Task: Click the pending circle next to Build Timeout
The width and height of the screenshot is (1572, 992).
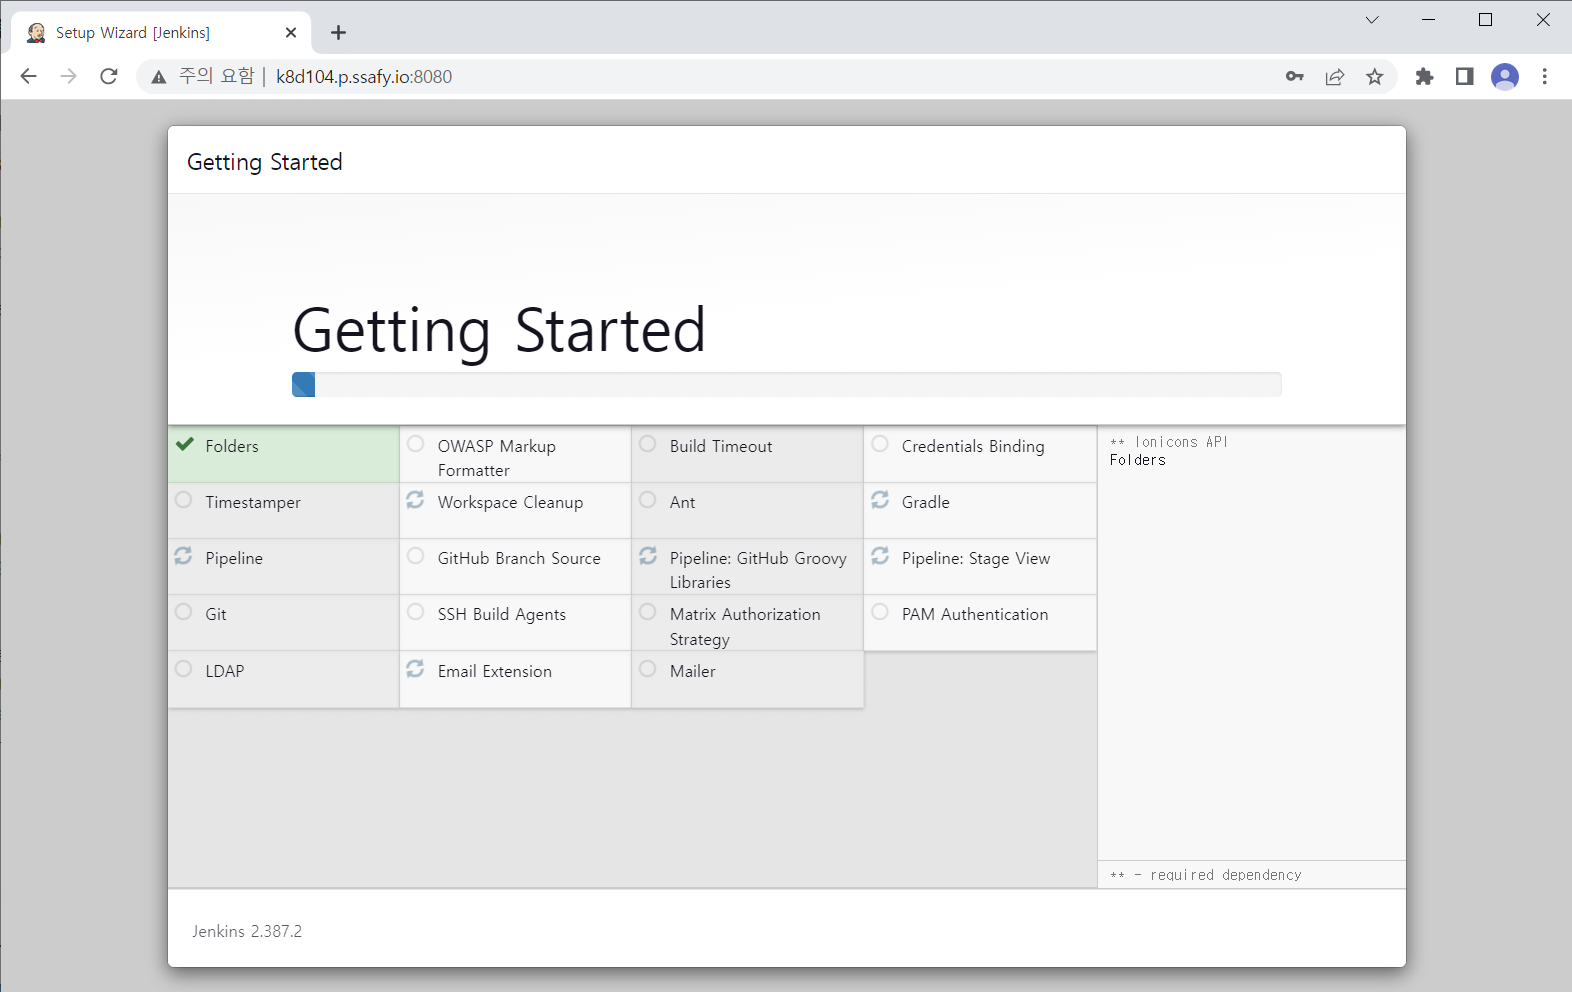Action: pos(648,443)
